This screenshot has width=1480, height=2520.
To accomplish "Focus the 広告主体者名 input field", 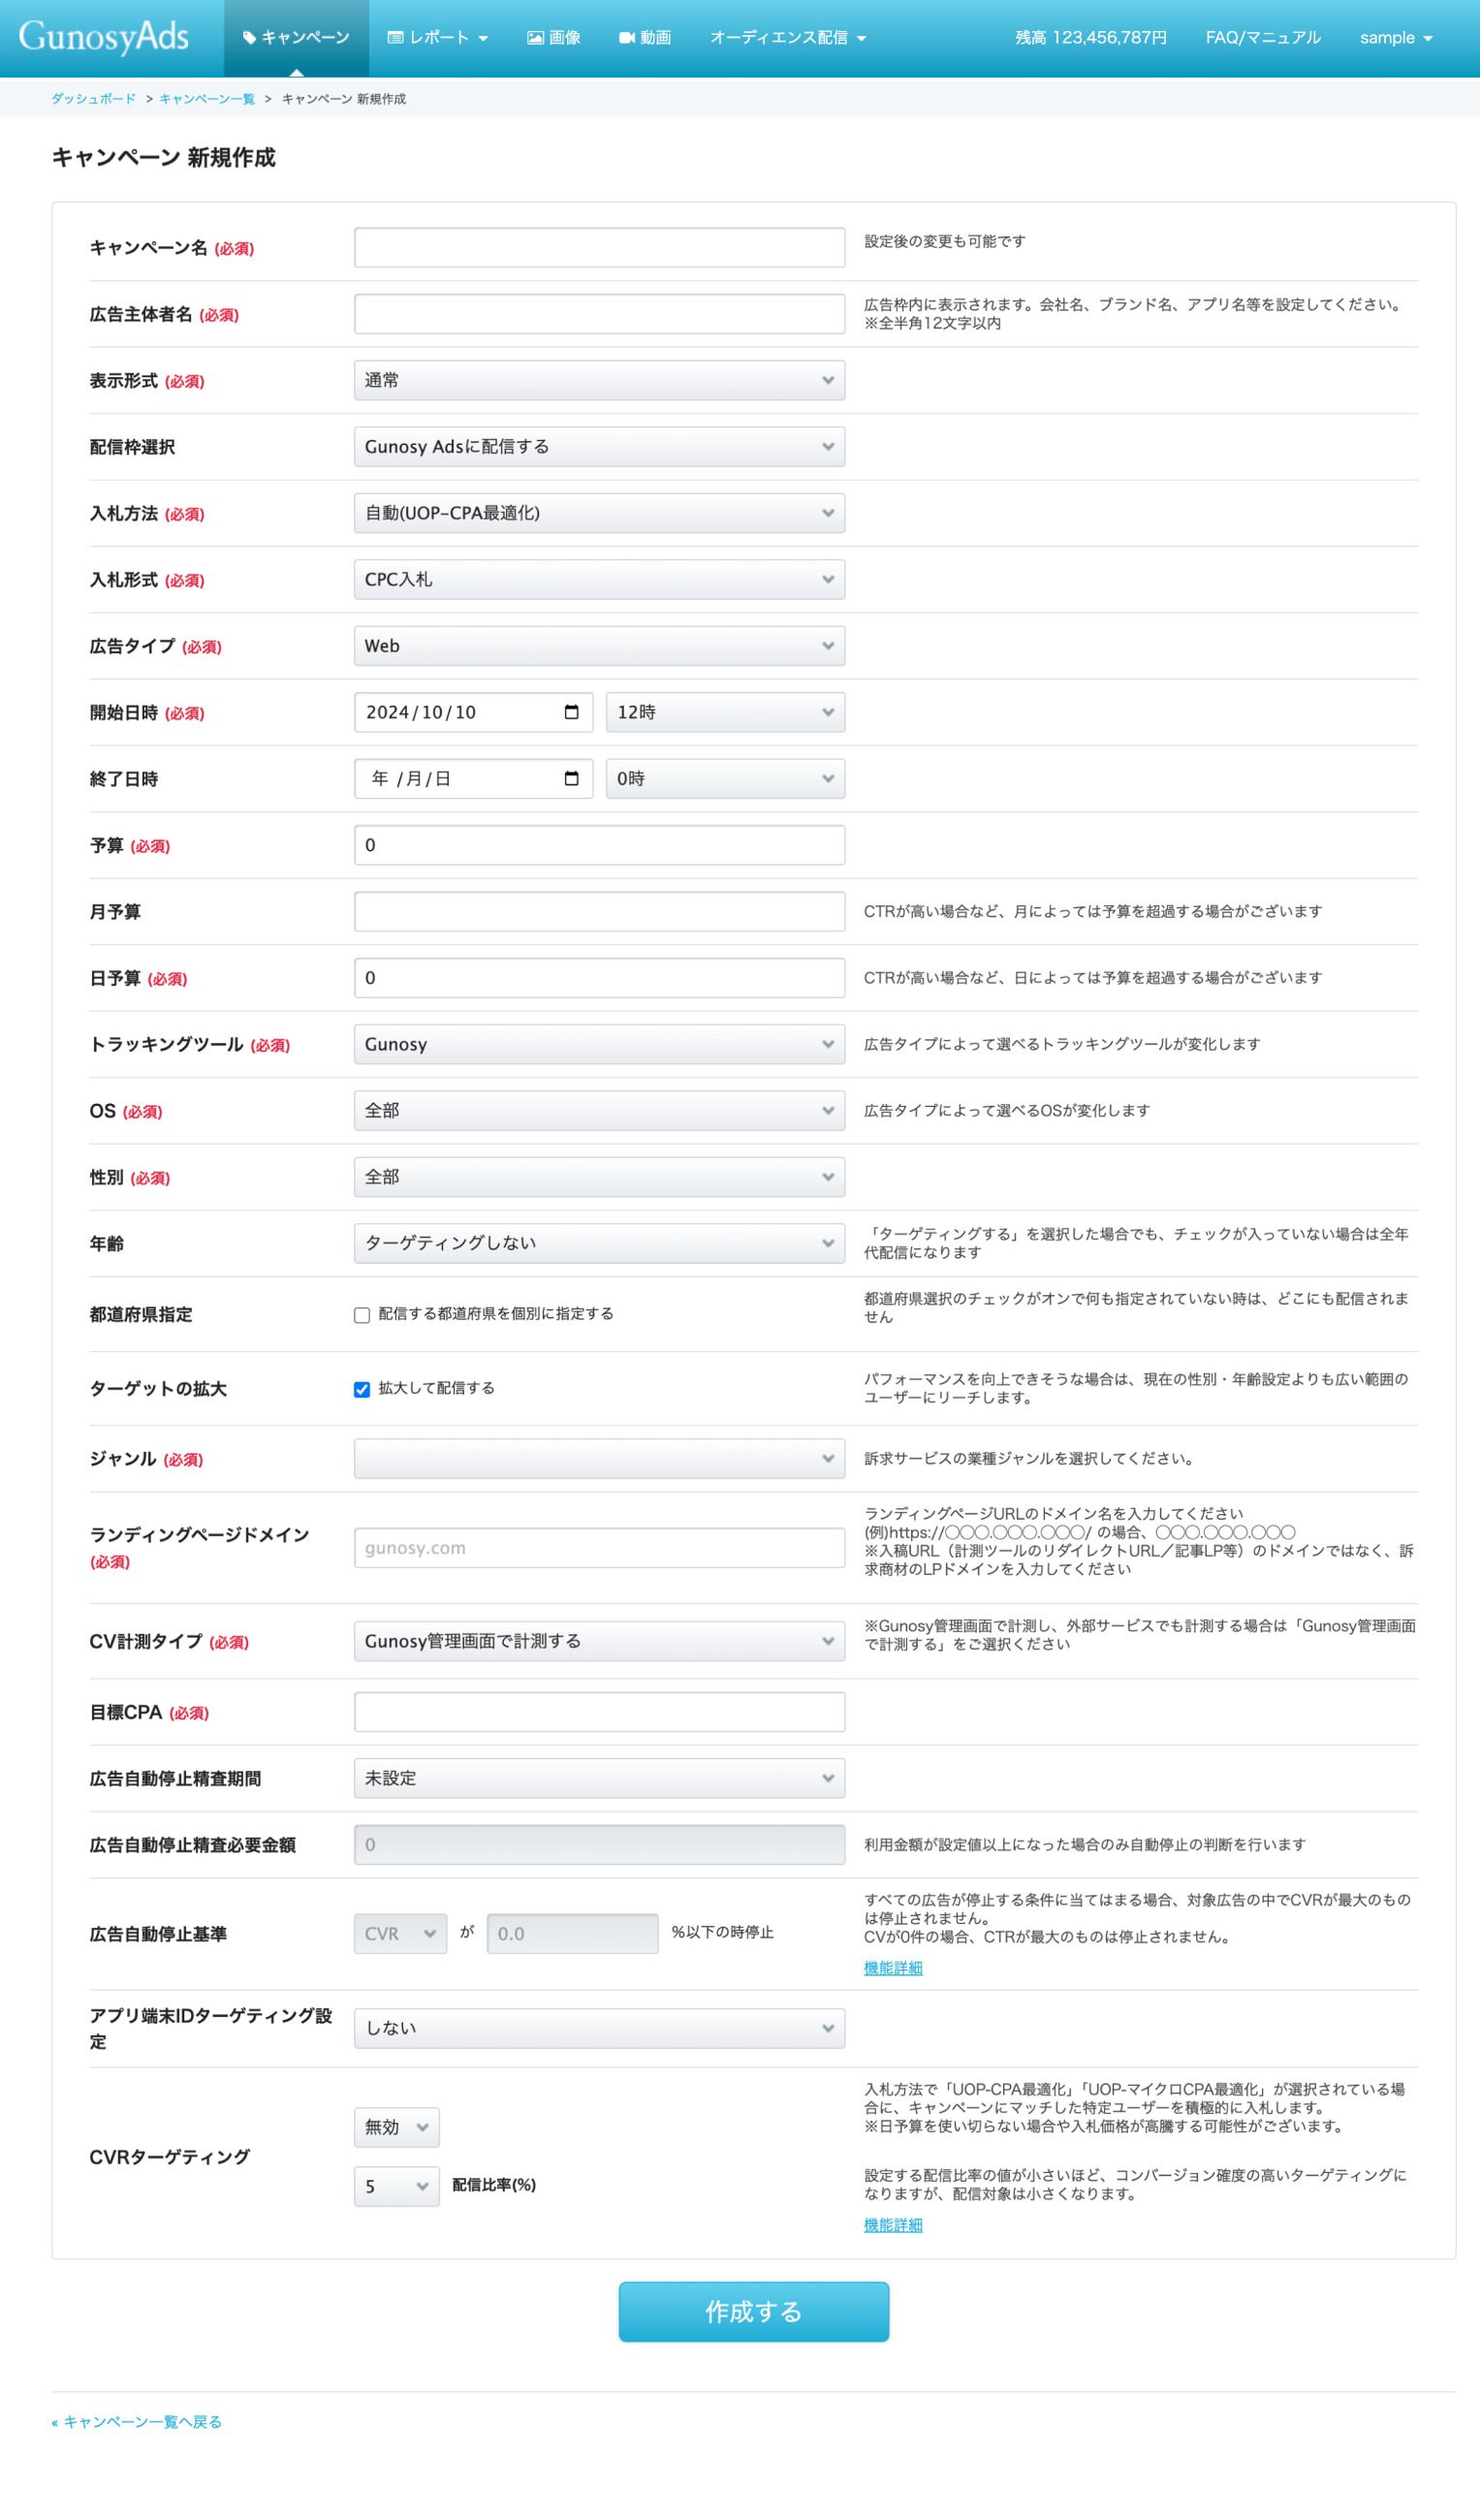I will click(x=599, y=314).
